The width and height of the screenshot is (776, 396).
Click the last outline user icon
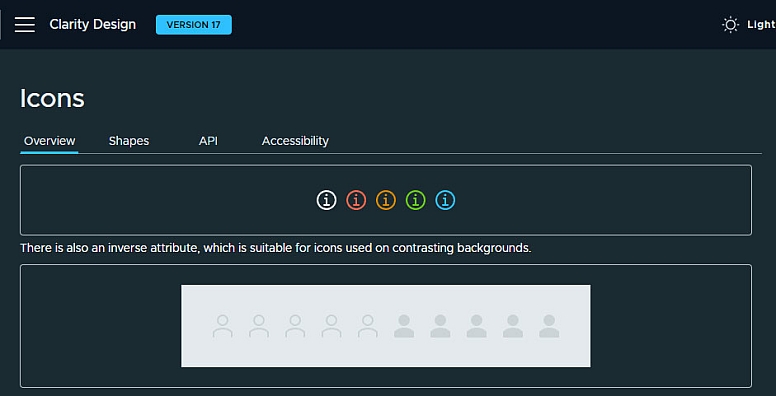[368, 326]
